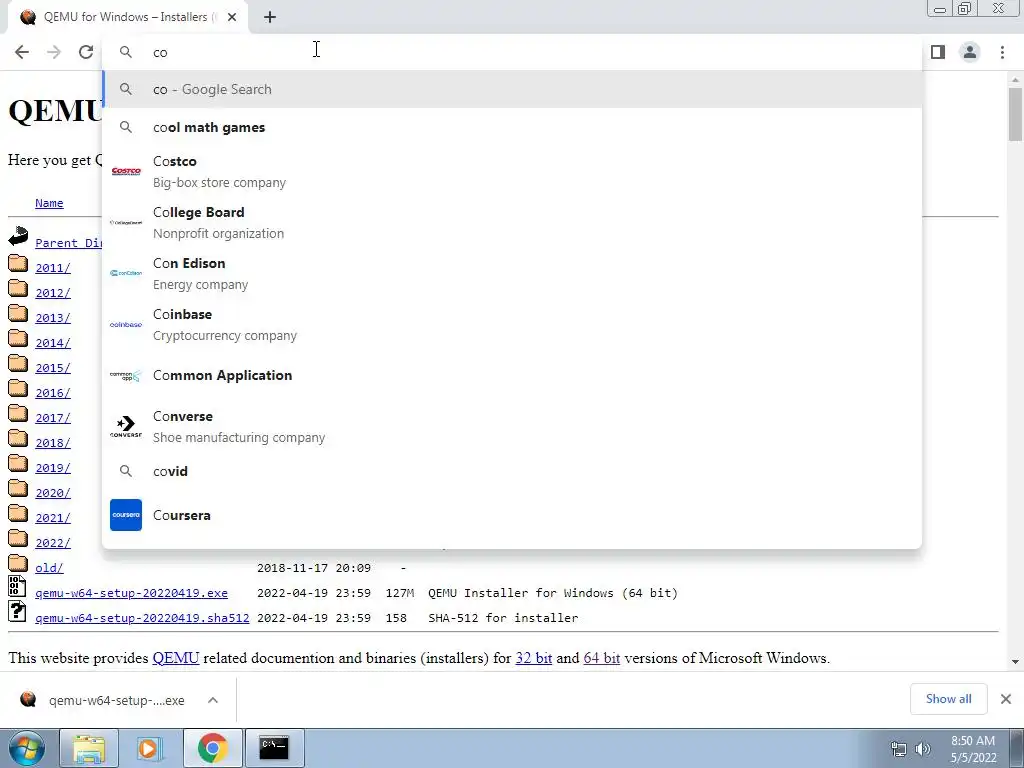This screenshot has height=768, width=1024.
Task: Open a new browser tab
Action: (270, 17)
